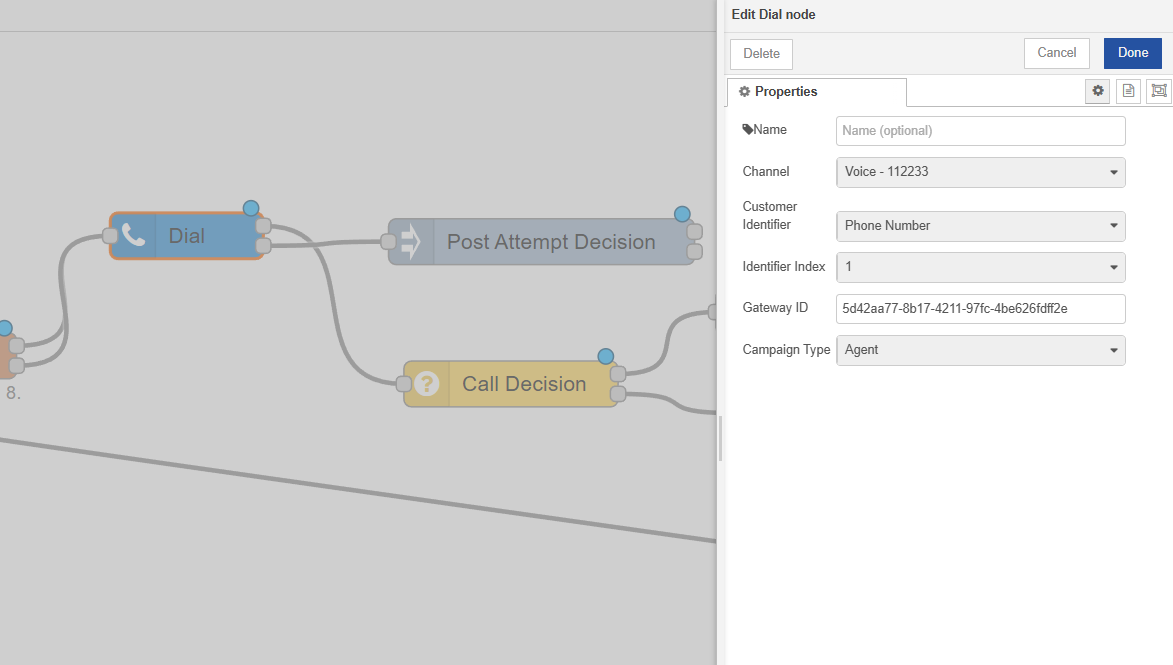Click the phone icon on Dial node

133,236
